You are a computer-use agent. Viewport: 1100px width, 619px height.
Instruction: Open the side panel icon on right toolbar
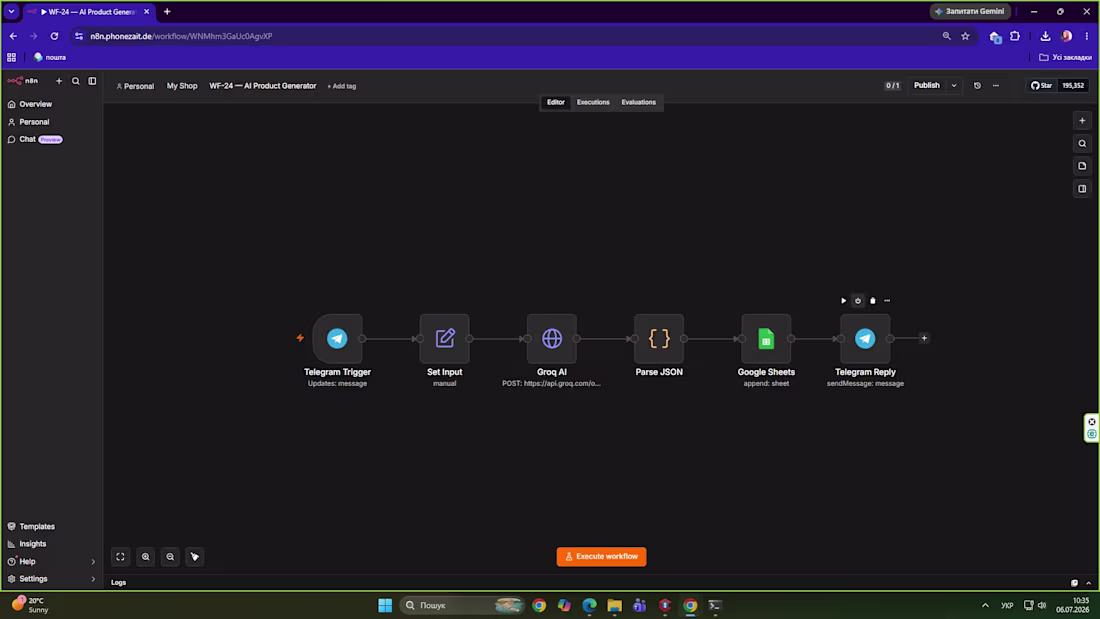pos(1082,188)
